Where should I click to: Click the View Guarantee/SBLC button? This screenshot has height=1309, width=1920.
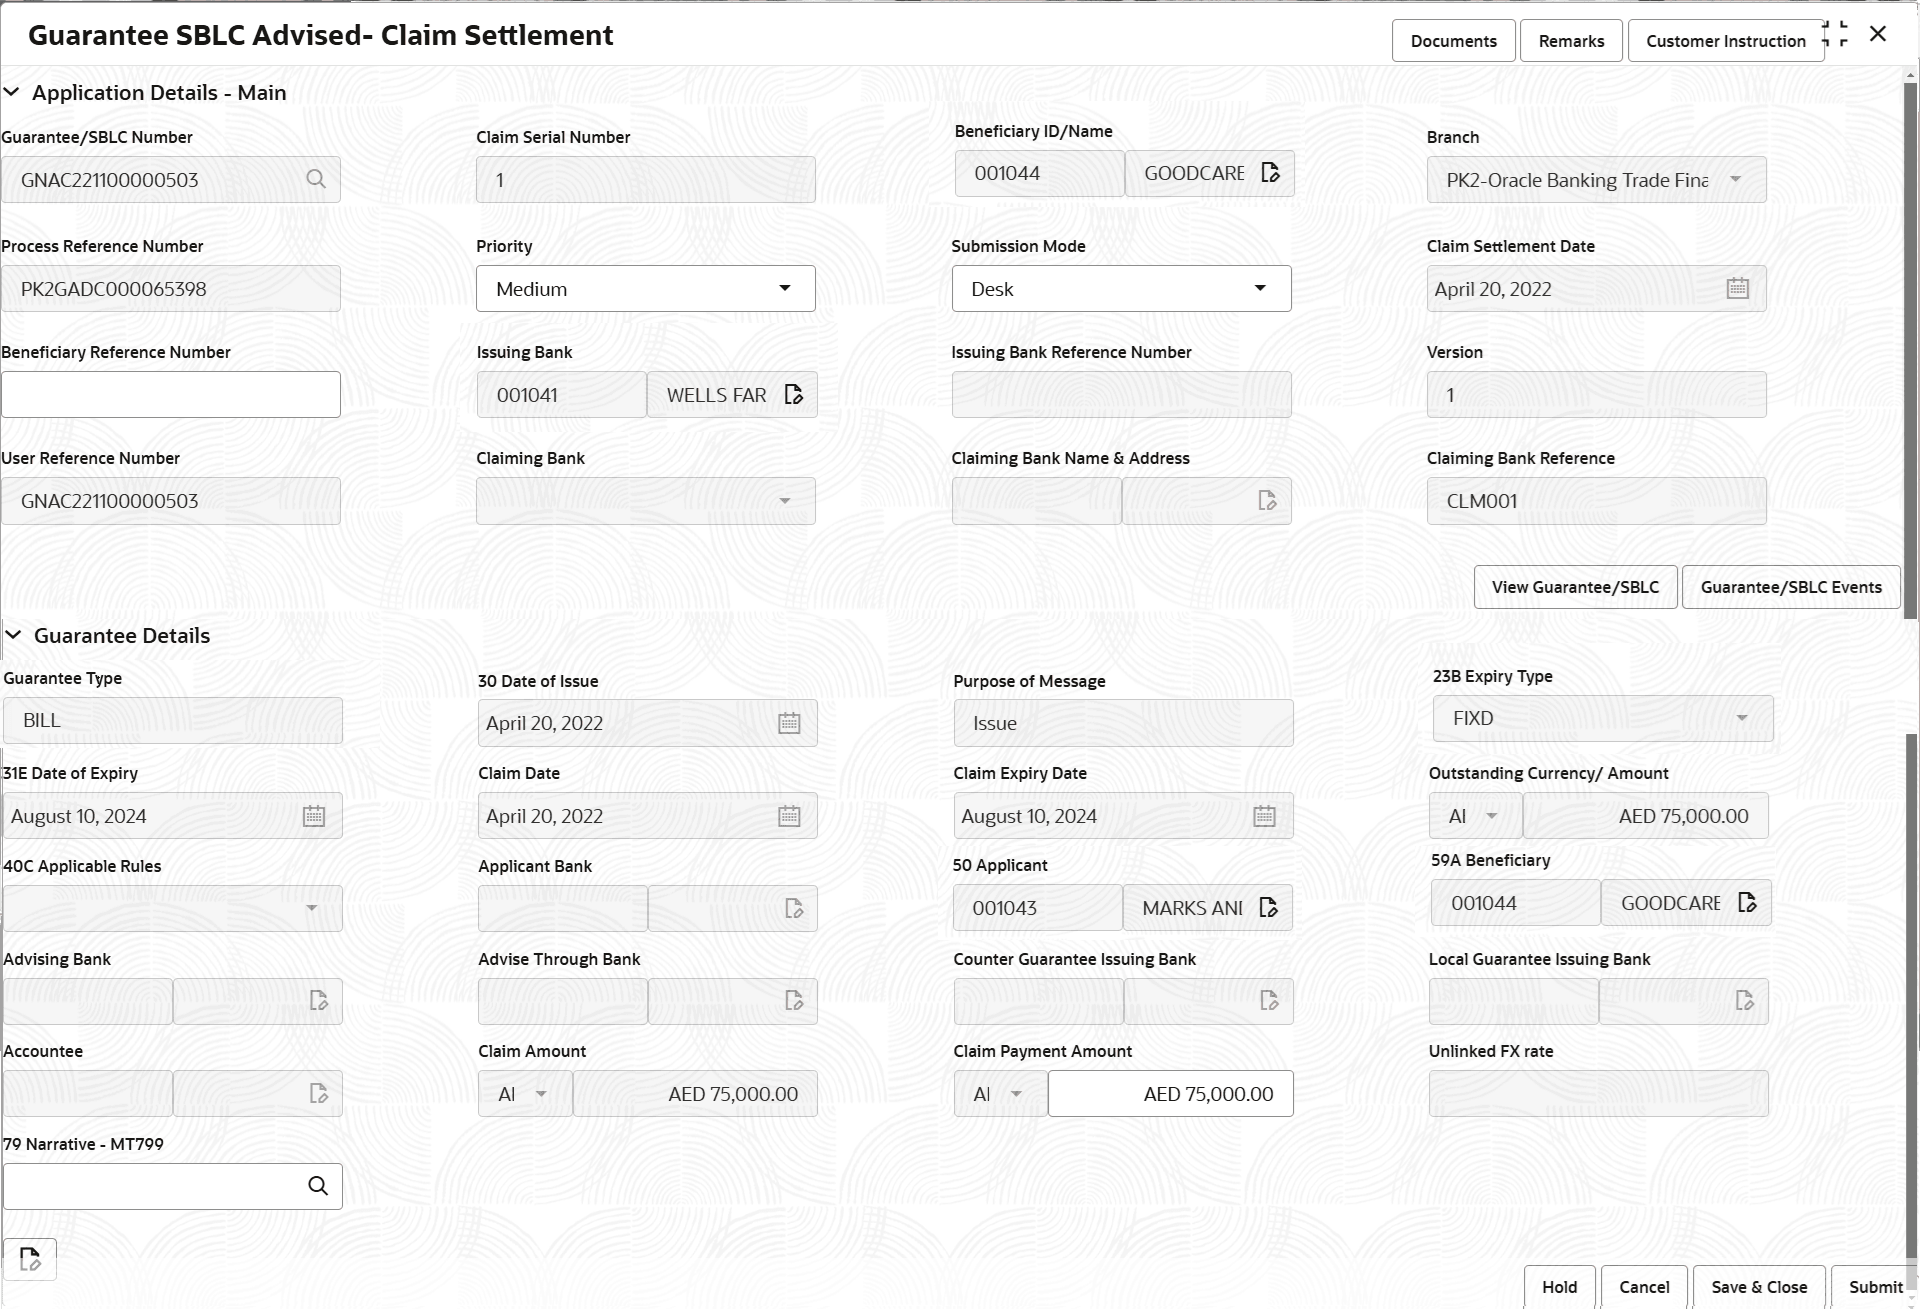pos(1575,587)
